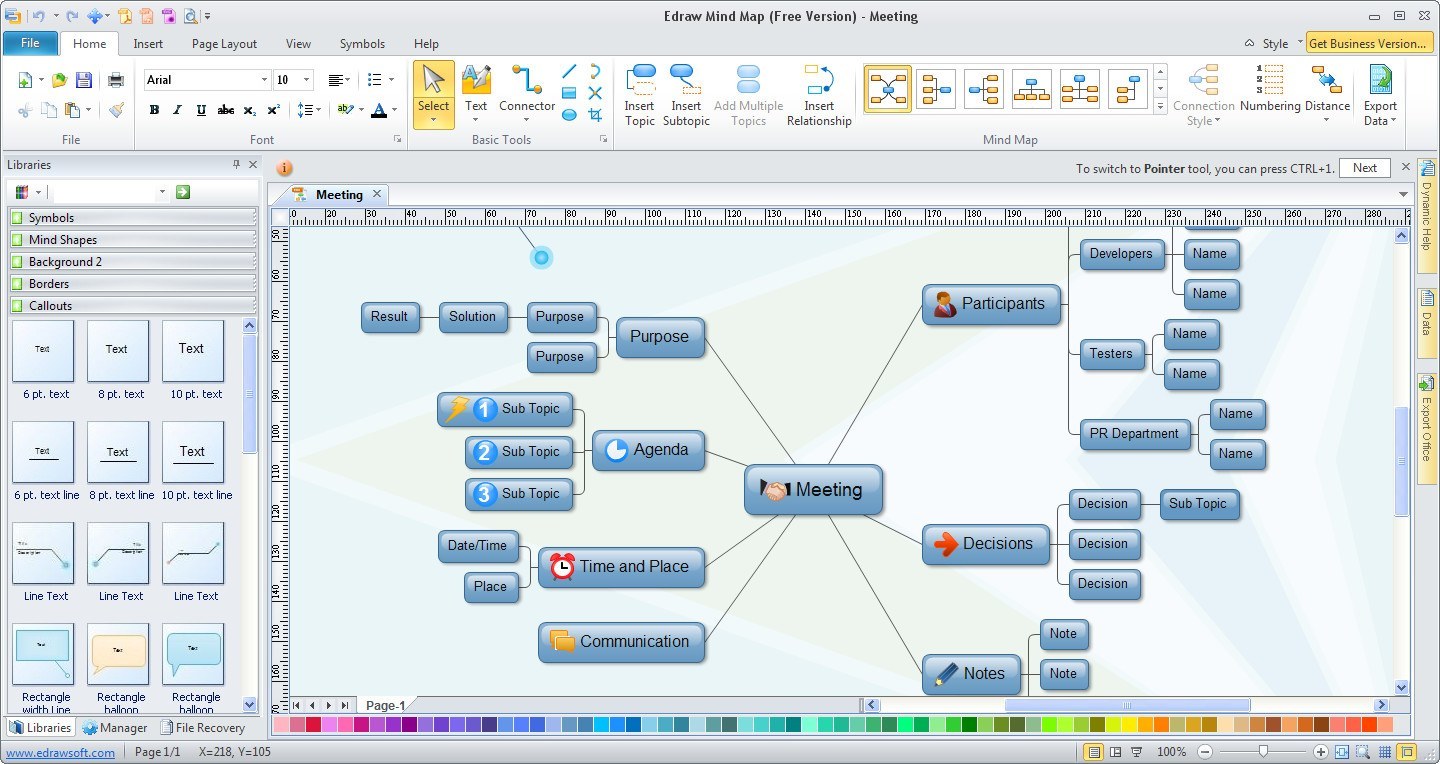
Task: Toggle Italic text formatting
Action: click(177, 110)
